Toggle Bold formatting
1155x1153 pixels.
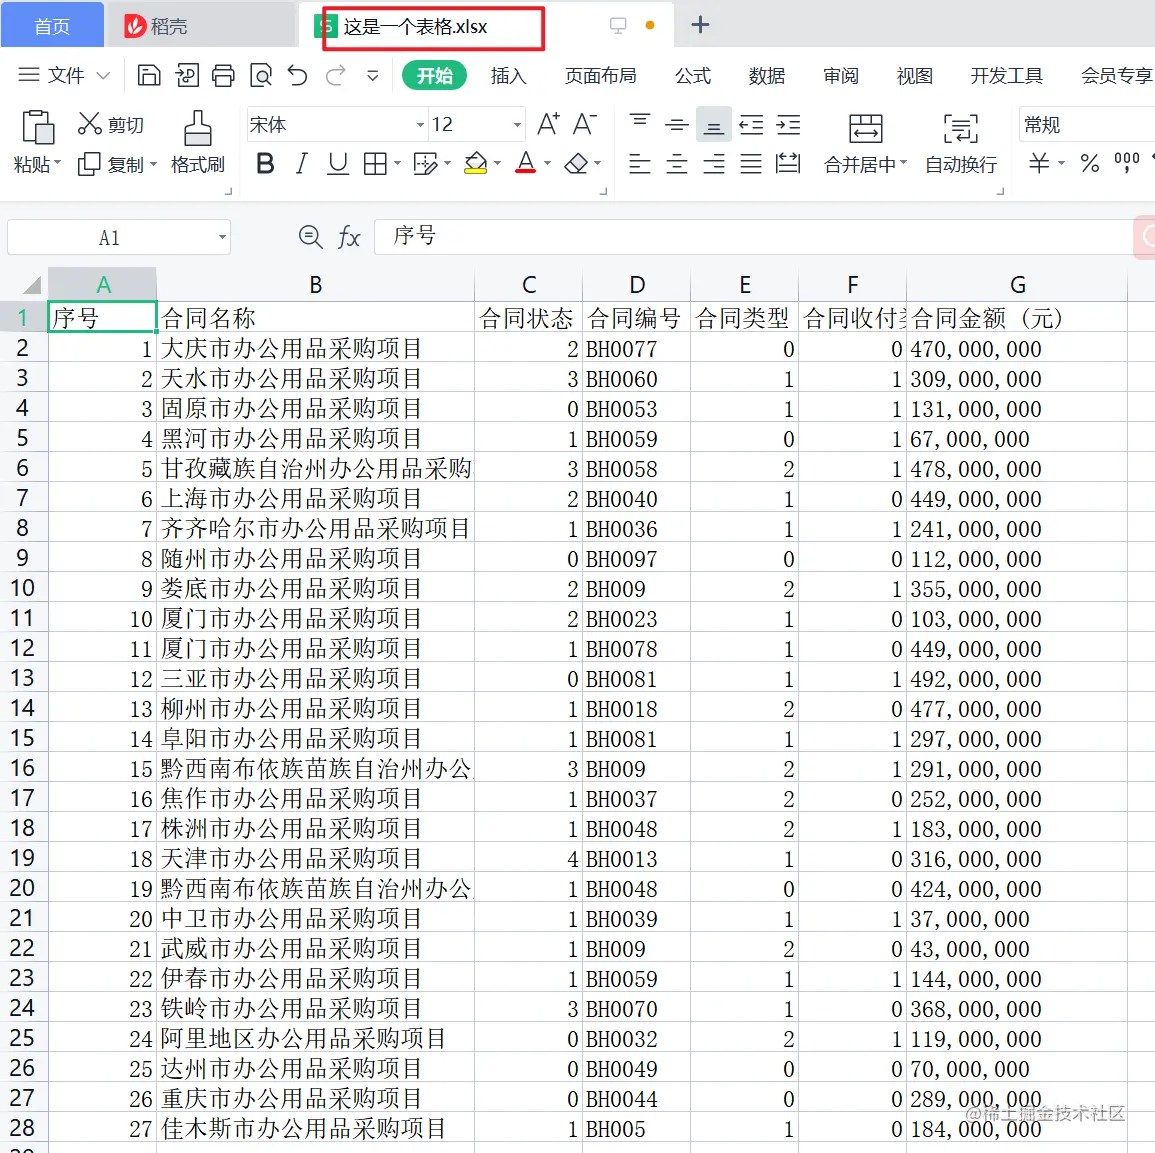(265, 164)
